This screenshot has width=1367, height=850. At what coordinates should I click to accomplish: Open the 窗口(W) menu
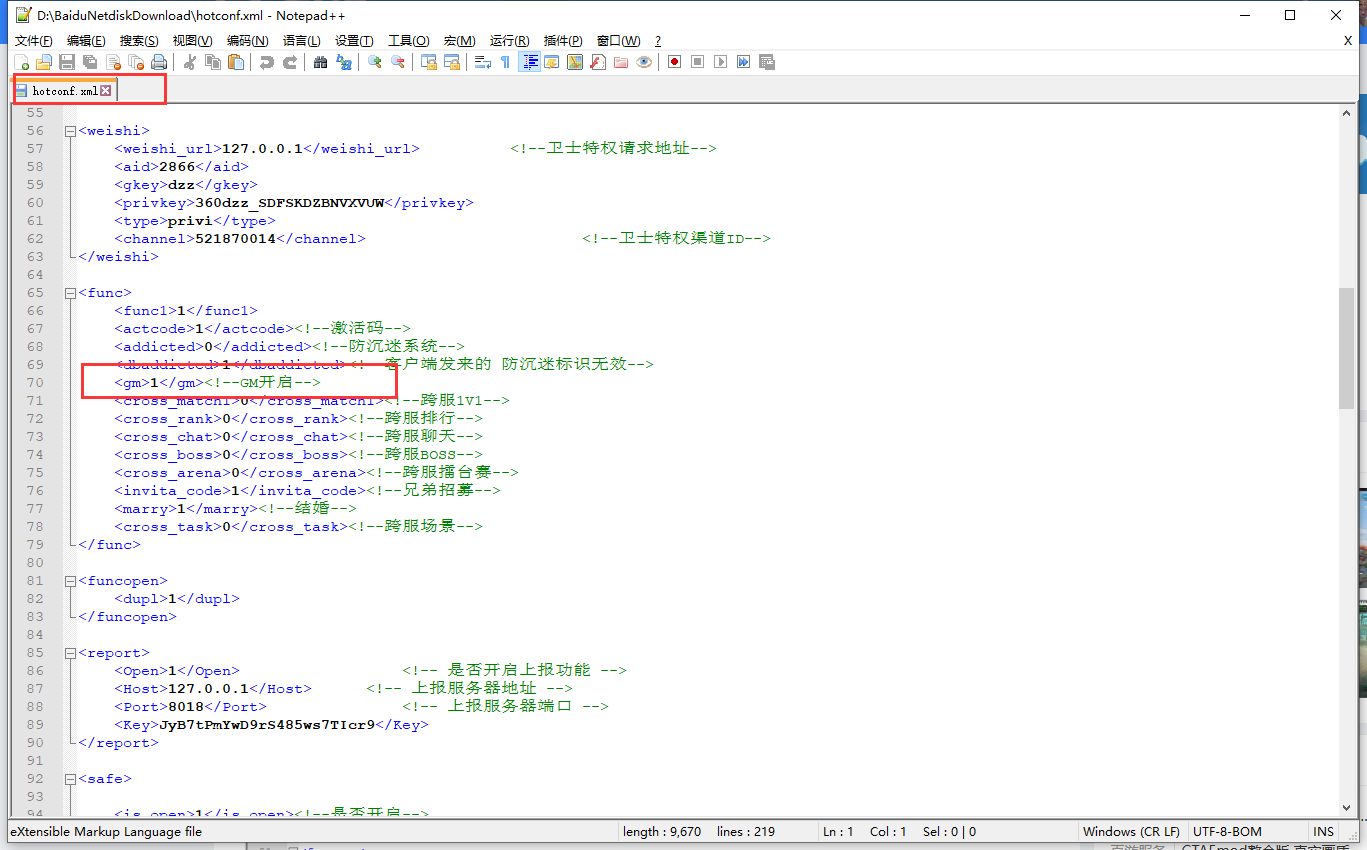pyautogui.click(x=618, y=41)
